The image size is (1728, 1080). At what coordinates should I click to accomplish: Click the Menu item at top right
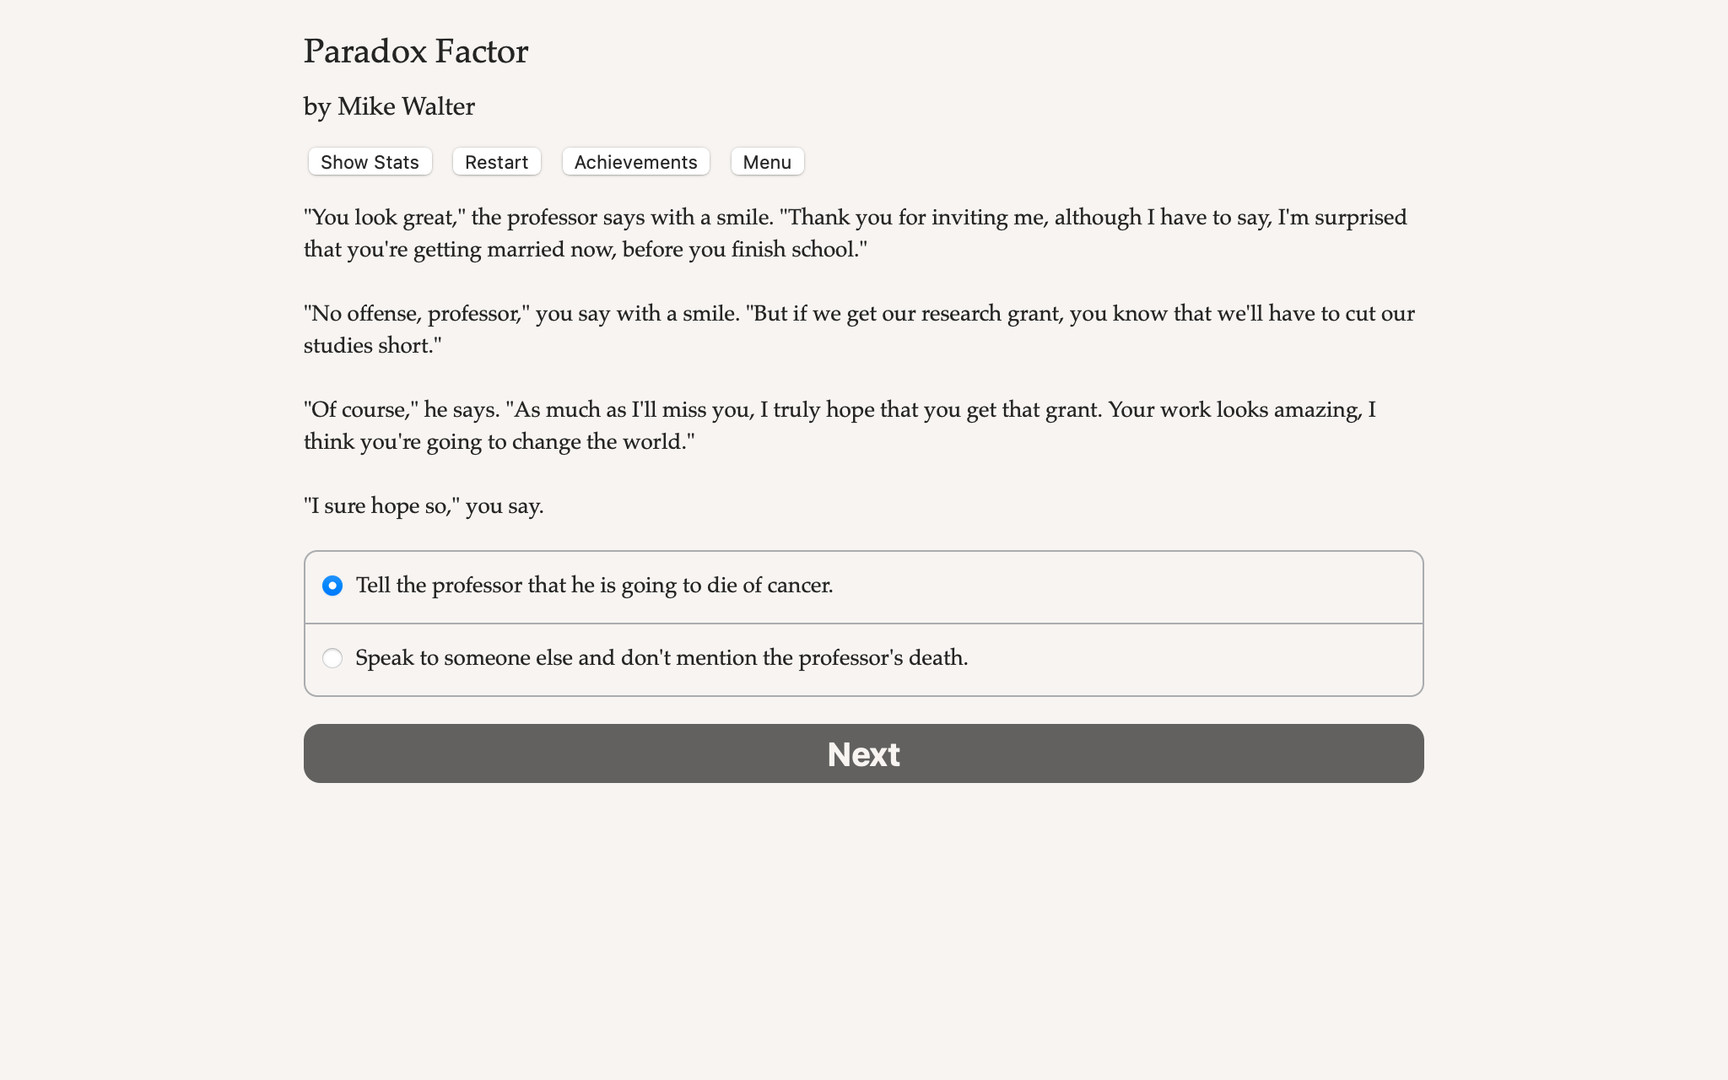(767, 161)
